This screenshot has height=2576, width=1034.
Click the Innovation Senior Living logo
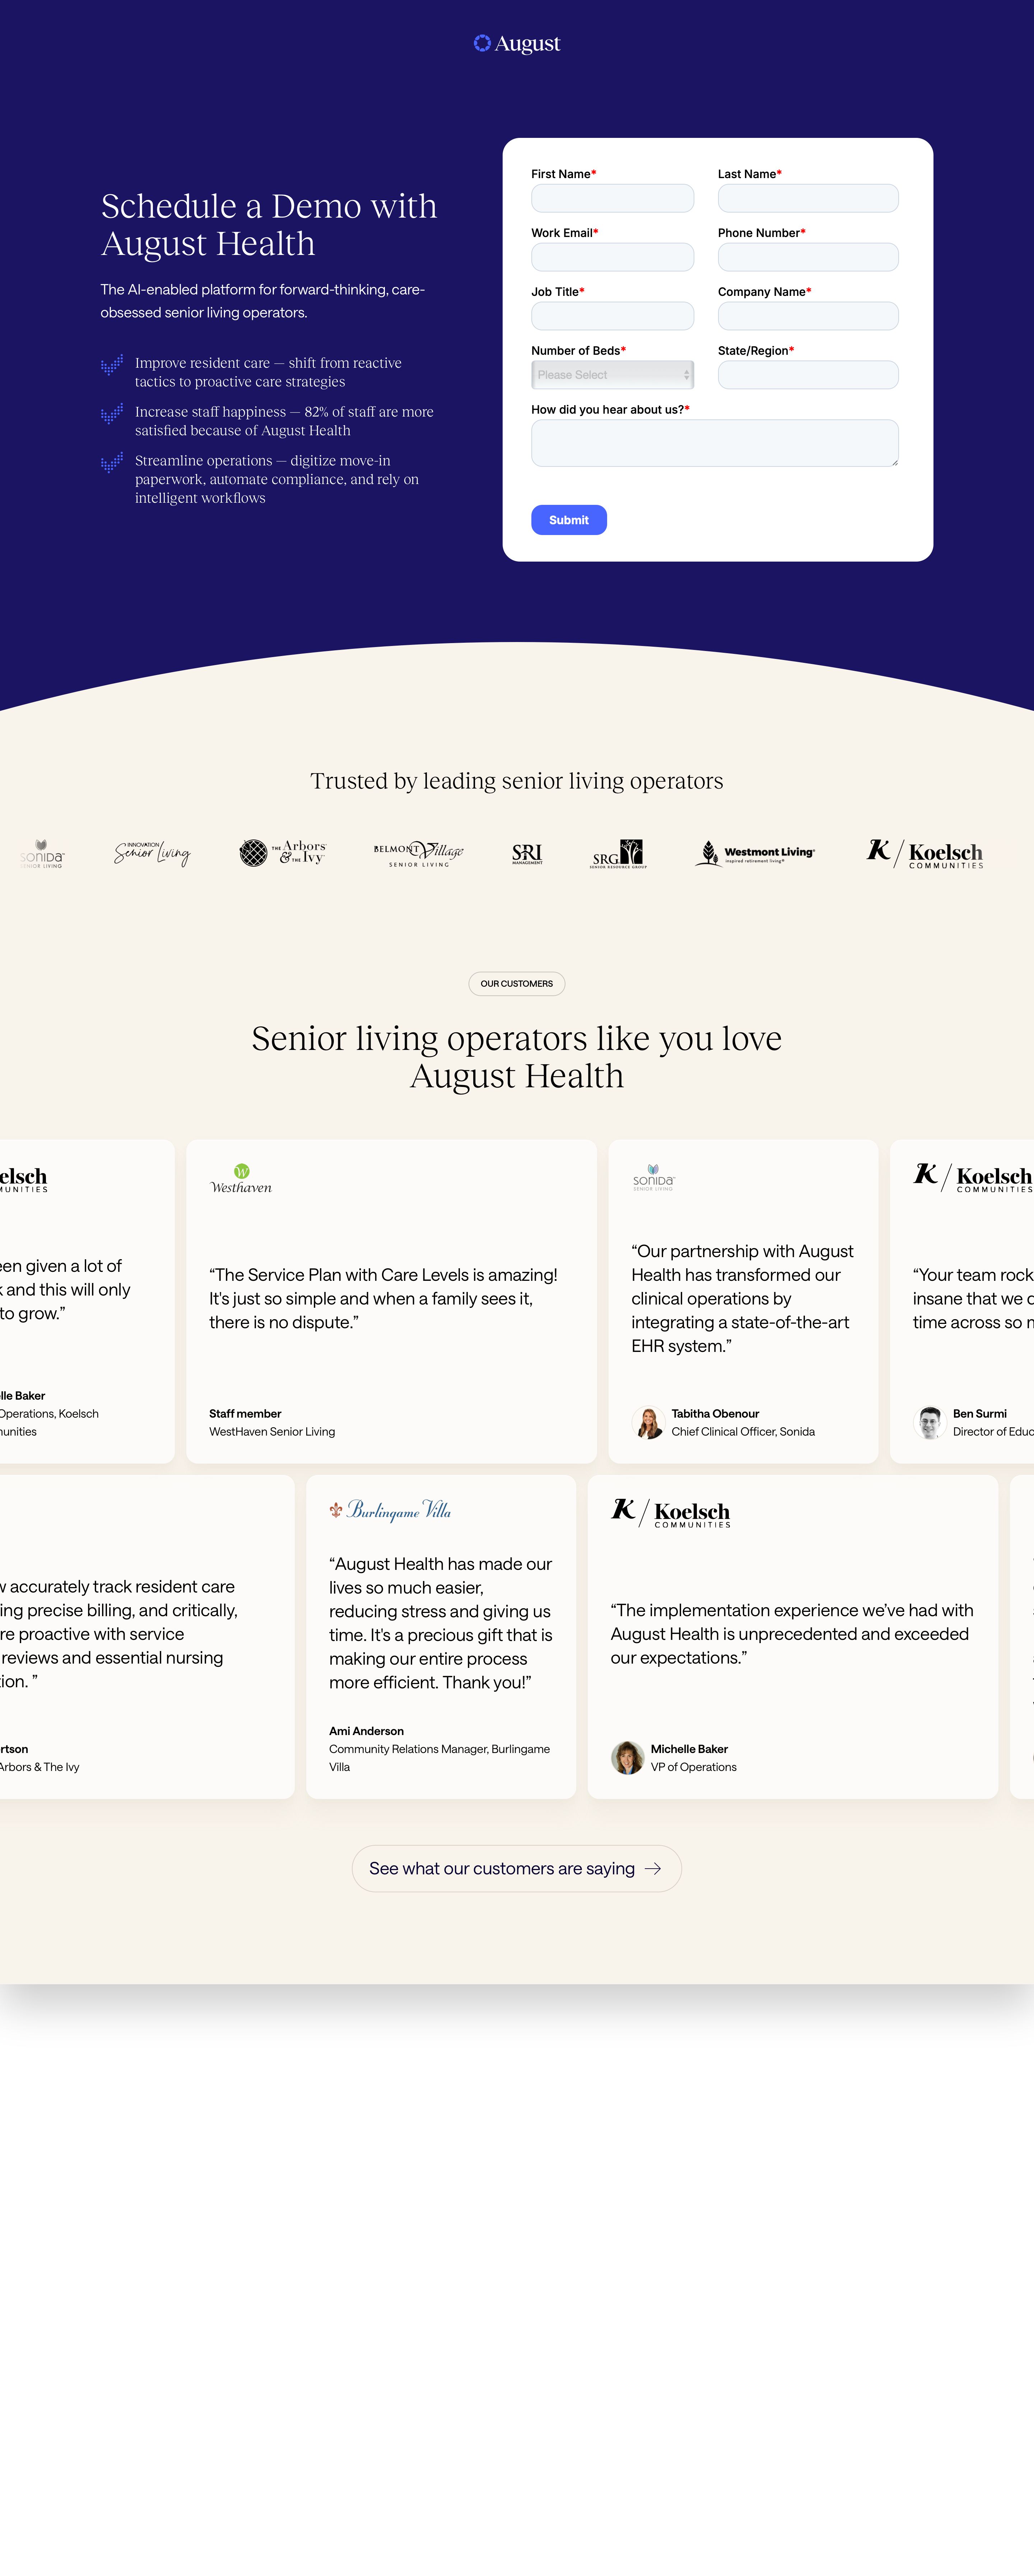pos(152,853)
